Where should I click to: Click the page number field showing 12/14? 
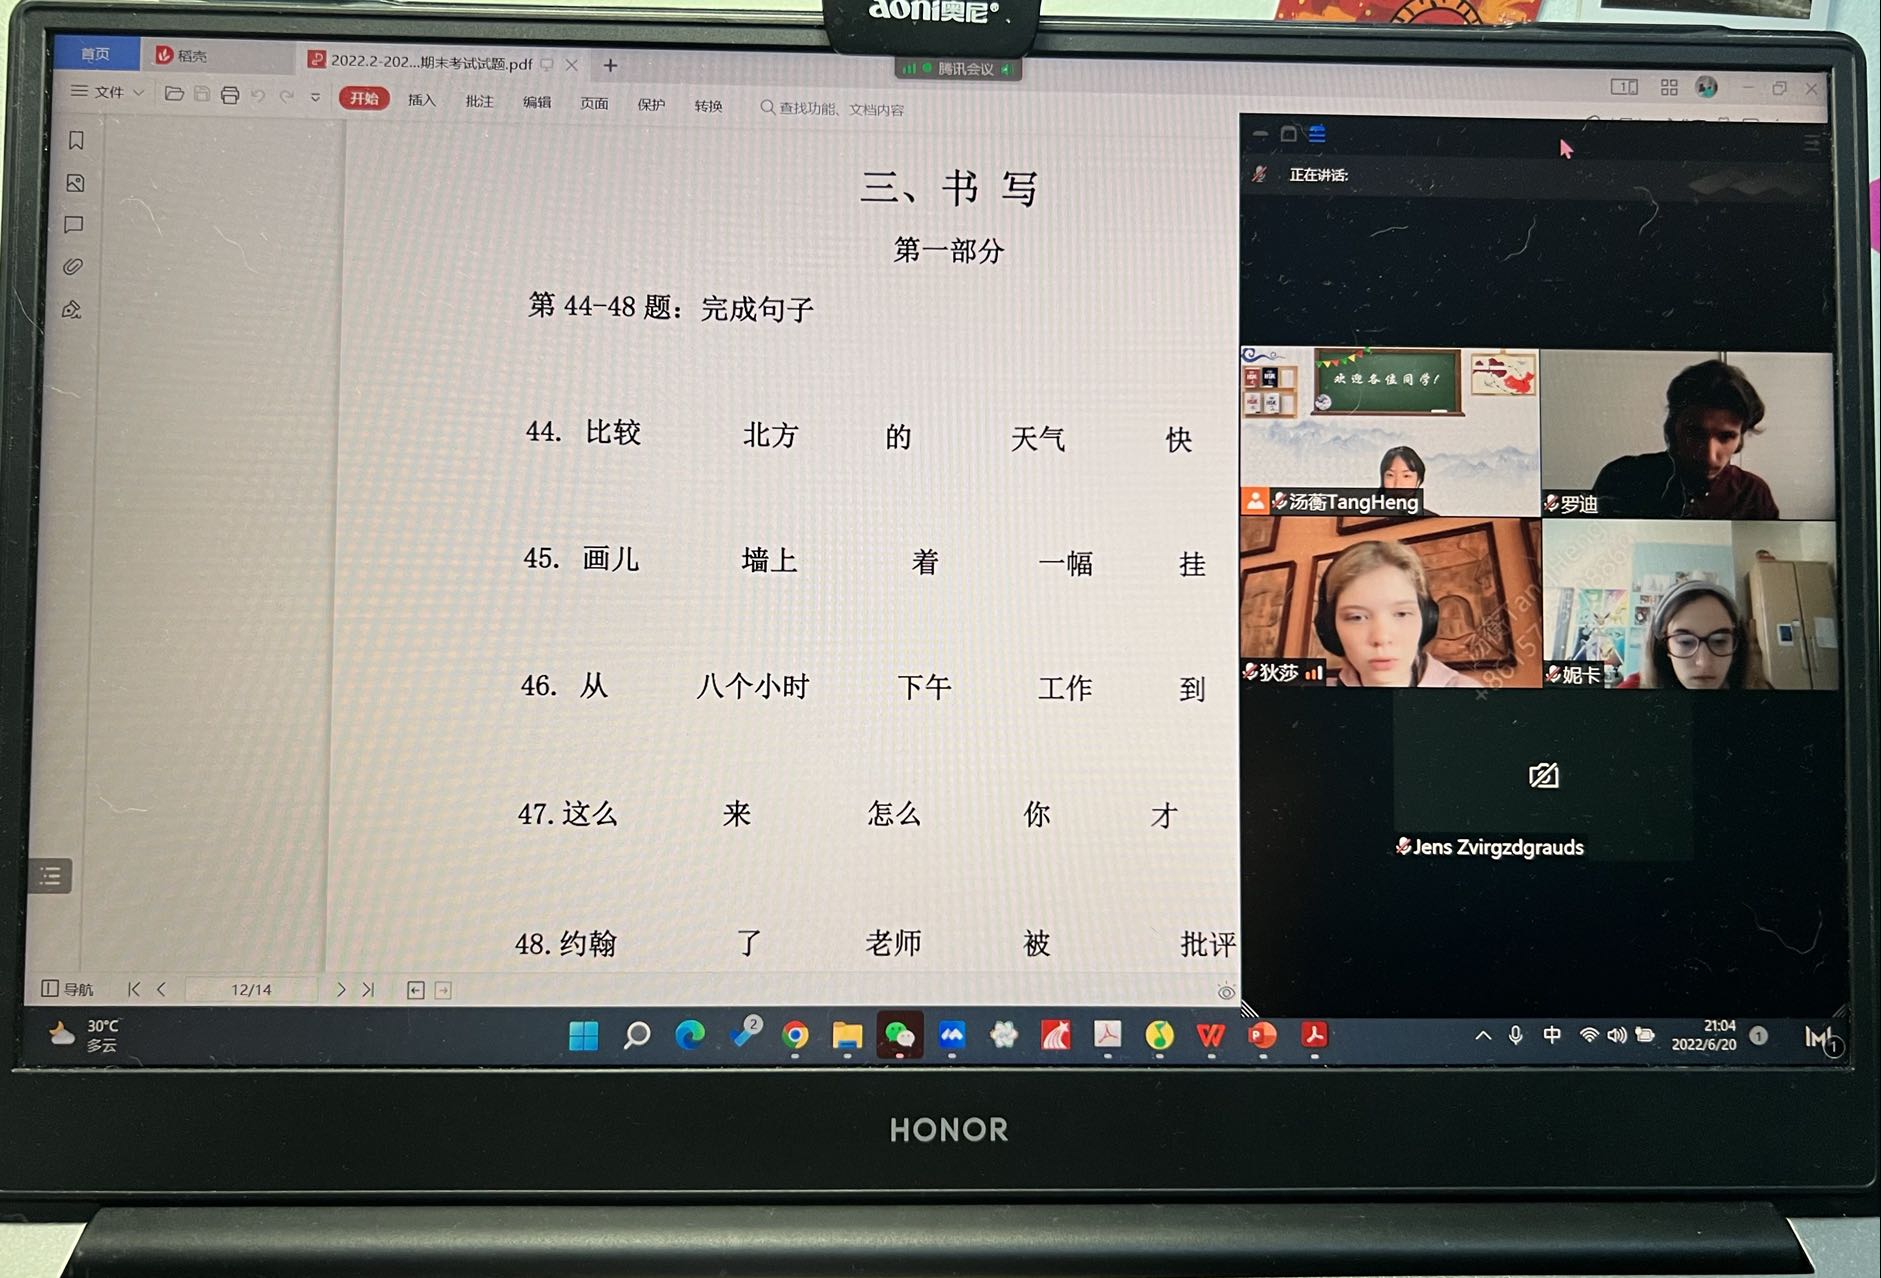click(x=251, y=990)
